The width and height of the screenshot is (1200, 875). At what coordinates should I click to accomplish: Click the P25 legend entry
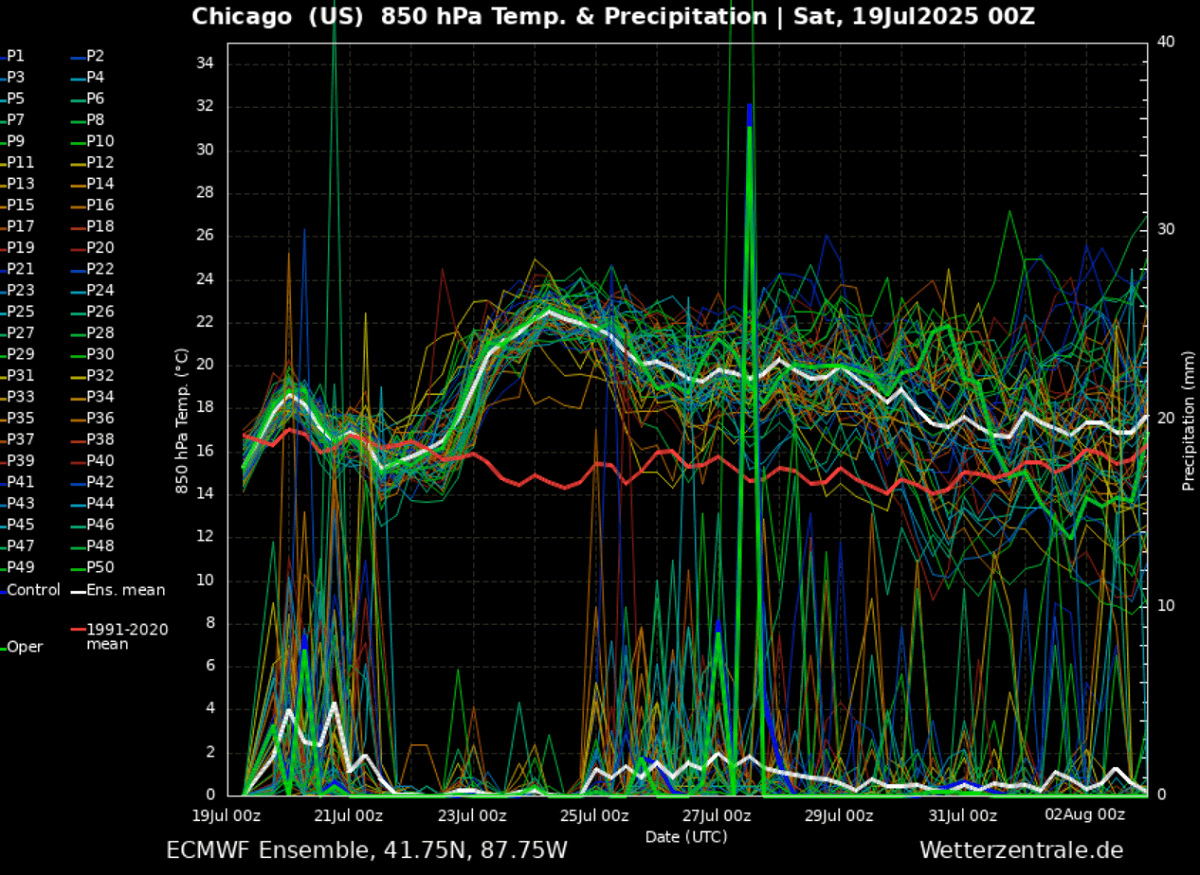tap(21, 311)
